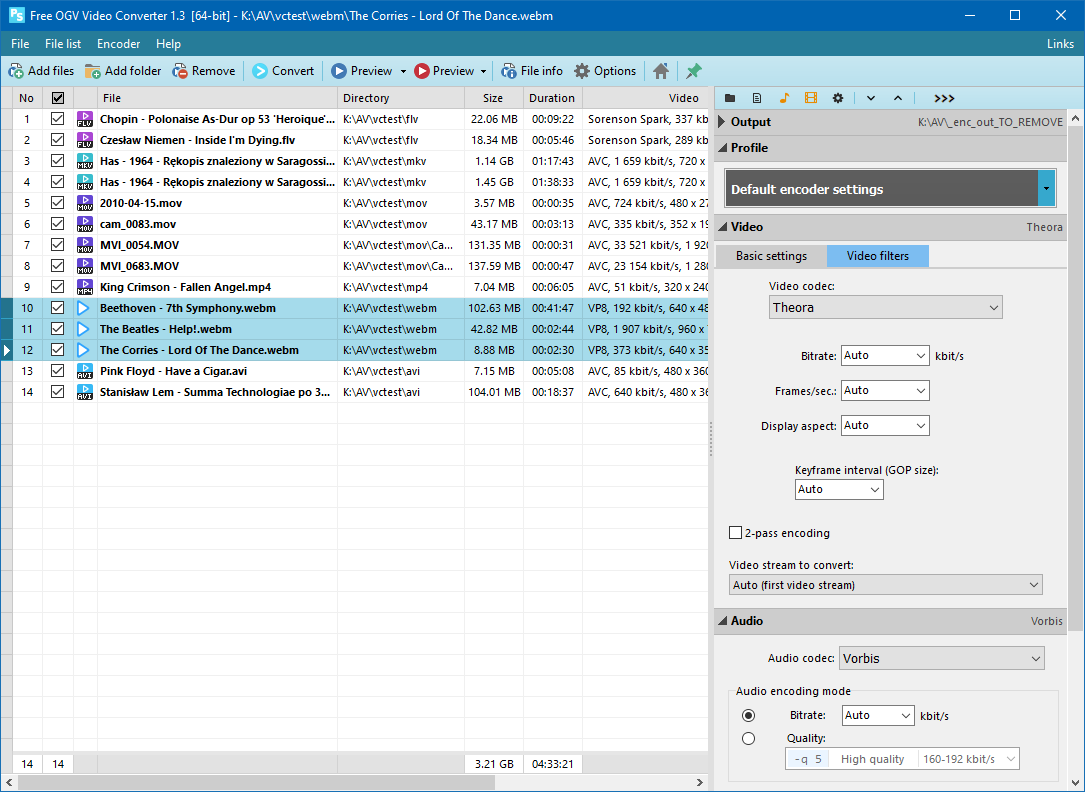Open the Audio codec Vorbis dropdown
The width and height of the screenshot is (1085, 792).
point(941,659)
